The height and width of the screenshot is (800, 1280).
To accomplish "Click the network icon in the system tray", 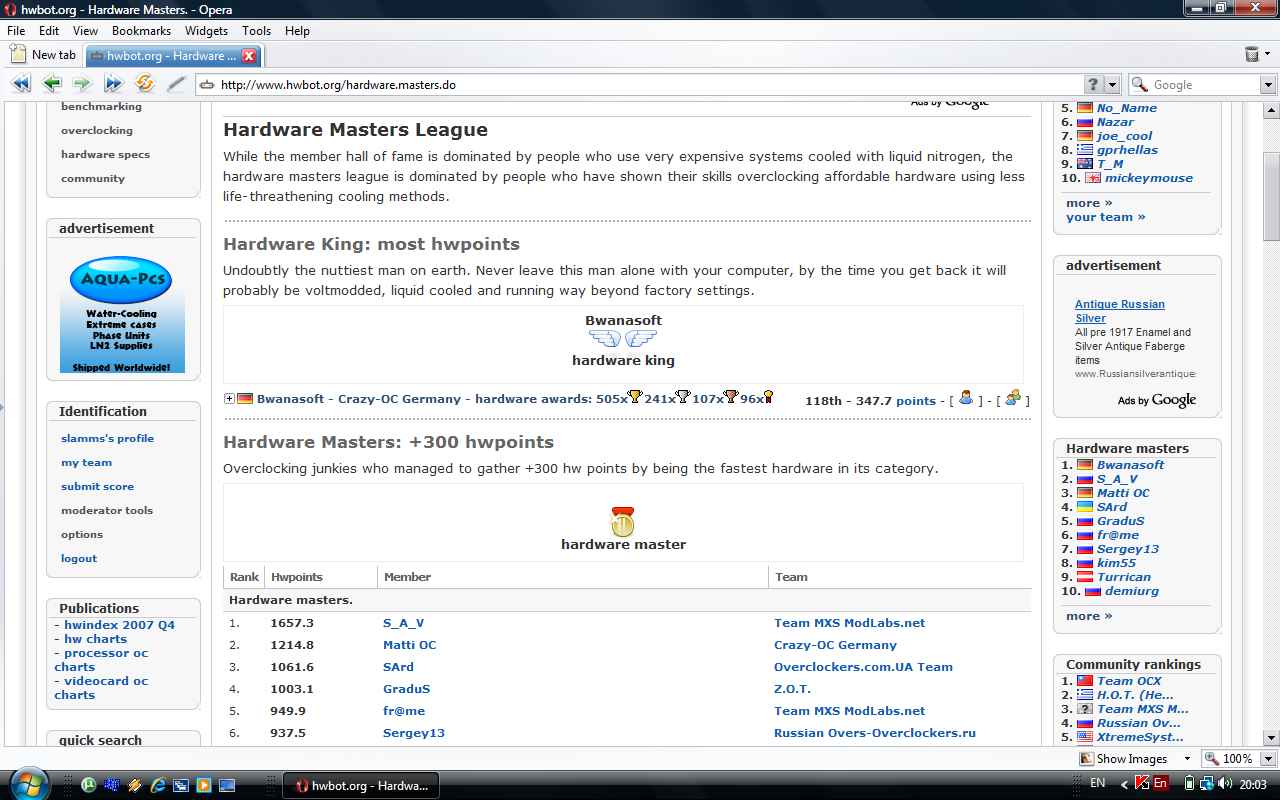I will click(x=1208, y=784).
